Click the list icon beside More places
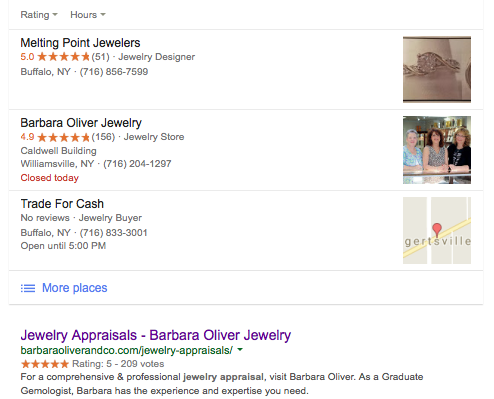This screenshot has width=494, height=399. pyautogui.click(x=28, y=288)
